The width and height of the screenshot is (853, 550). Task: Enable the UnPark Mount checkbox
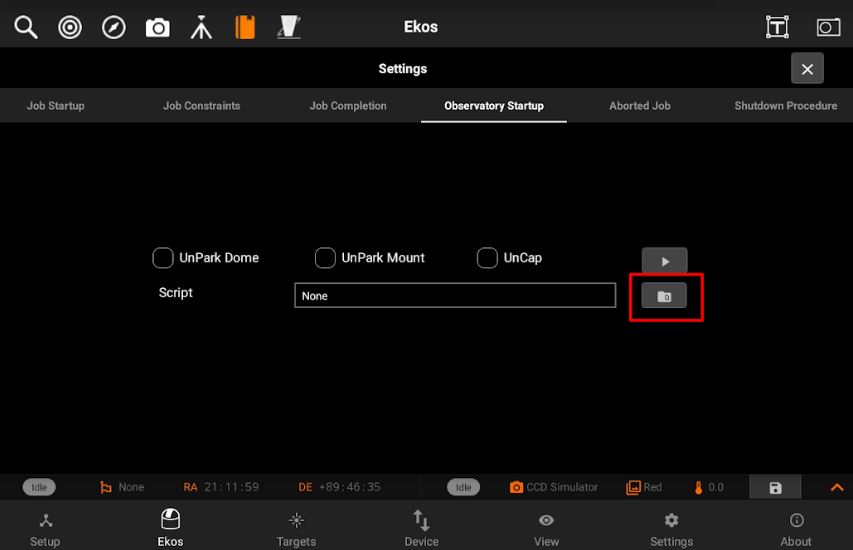pos(325,257)
